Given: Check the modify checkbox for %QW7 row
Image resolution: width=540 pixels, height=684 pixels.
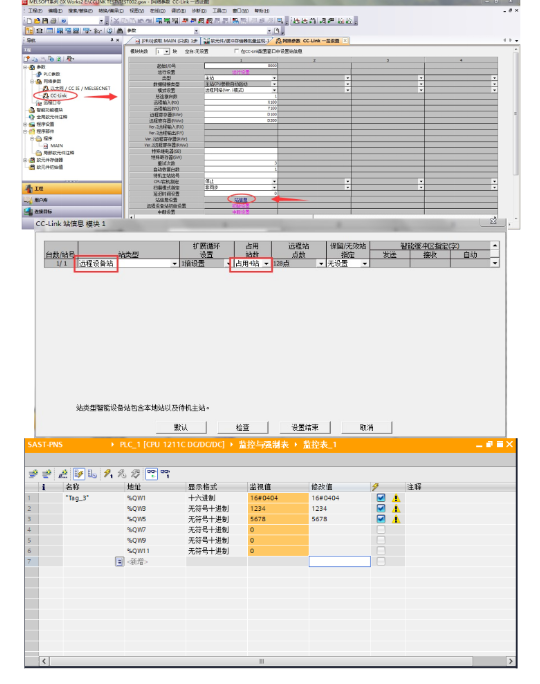Looking at the screenshot, I should (381, 530).
